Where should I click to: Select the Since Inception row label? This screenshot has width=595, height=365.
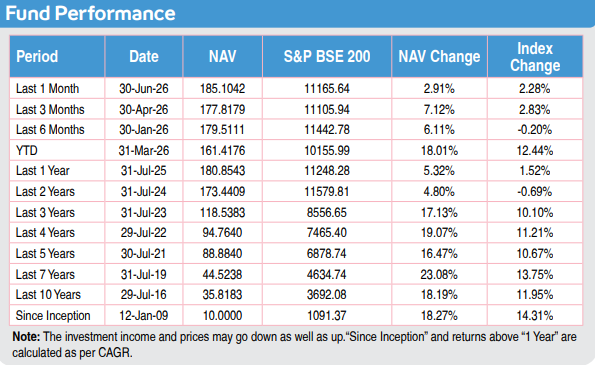click(x=53, y=315)
